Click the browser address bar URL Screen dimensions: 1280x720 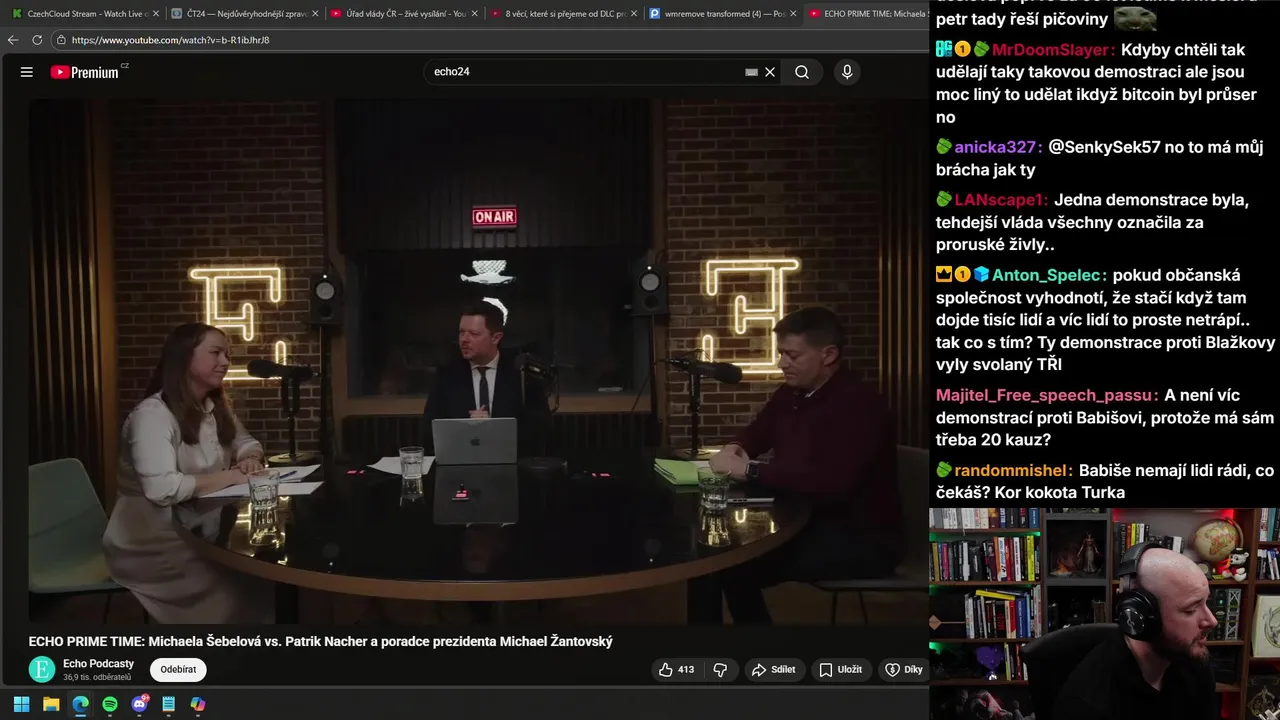pos(170,40)
